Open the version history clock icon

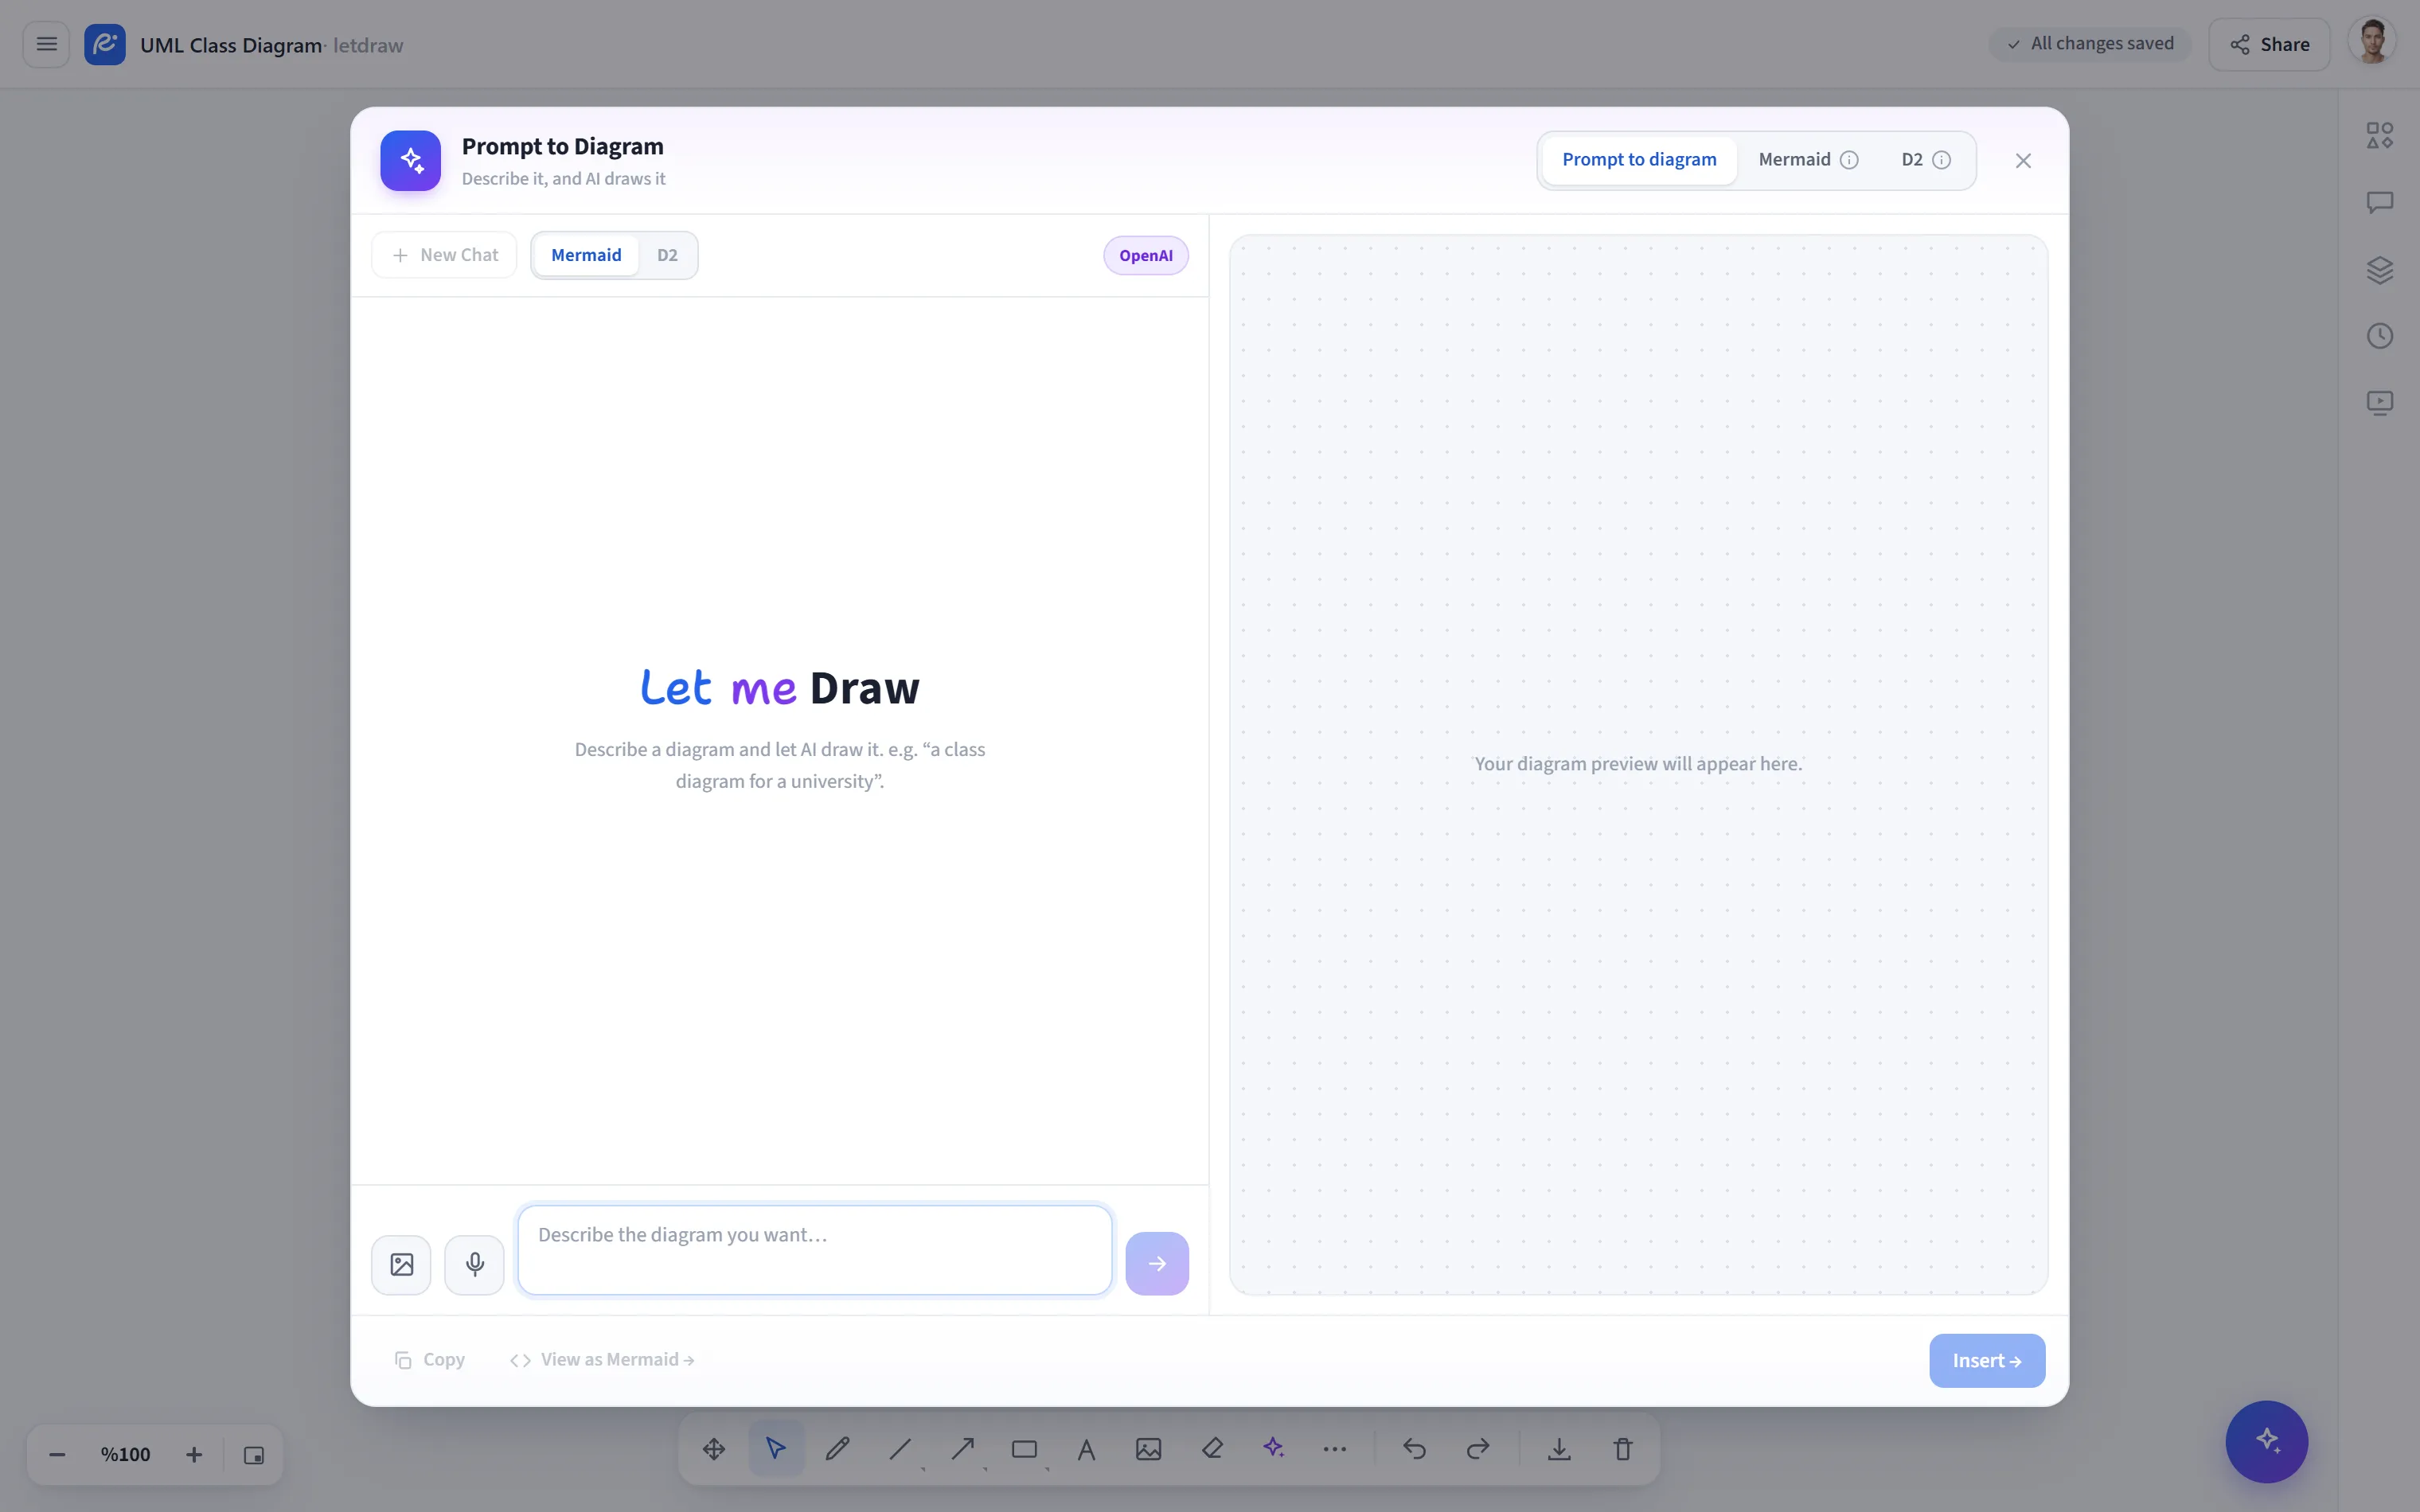tap(2380, 336)
